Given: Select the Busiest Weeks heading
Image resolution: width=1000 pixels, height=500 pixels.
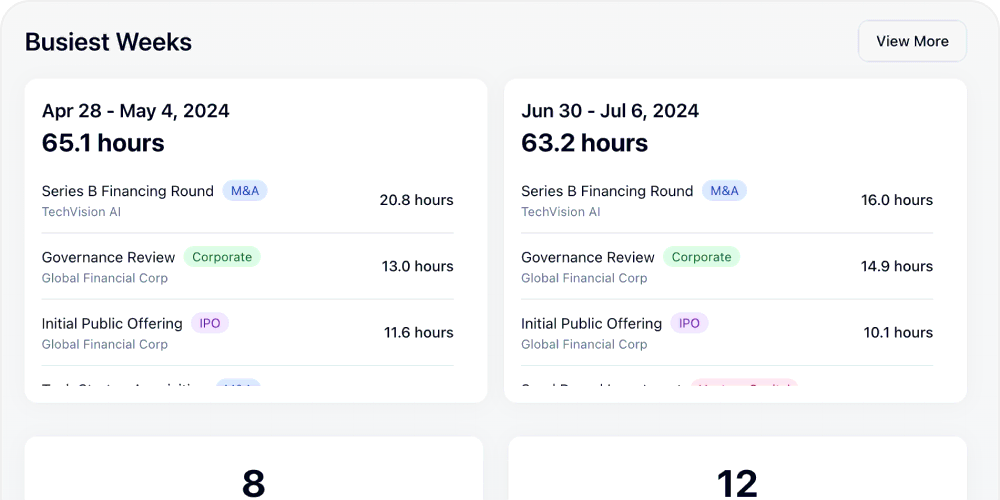Looking at the screenshot, I should click(108, 42).
